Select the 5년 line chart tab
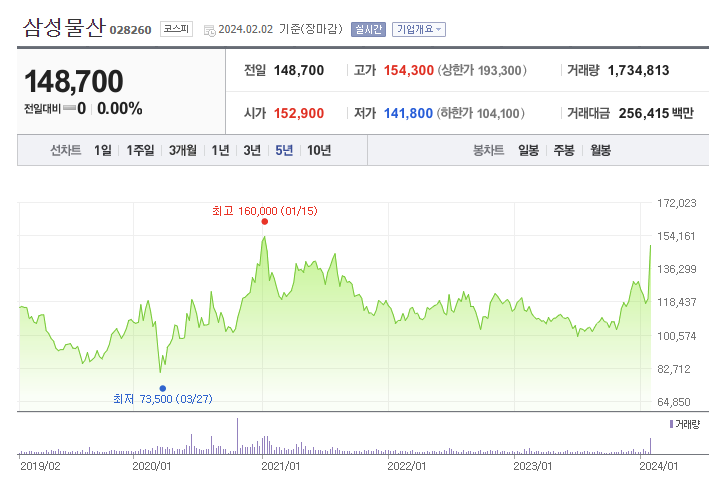 [284, 150]
